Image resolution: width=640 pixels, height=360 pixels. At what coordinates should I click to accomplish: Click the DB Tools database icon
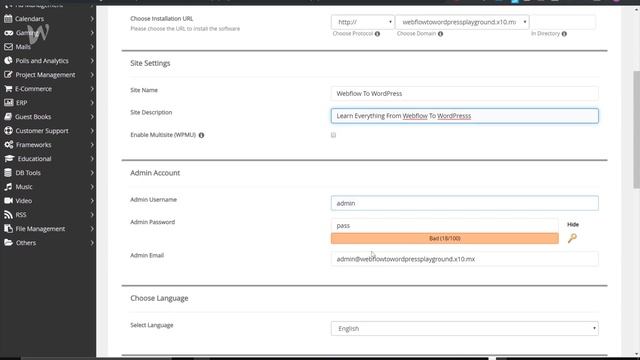[8, 173]
